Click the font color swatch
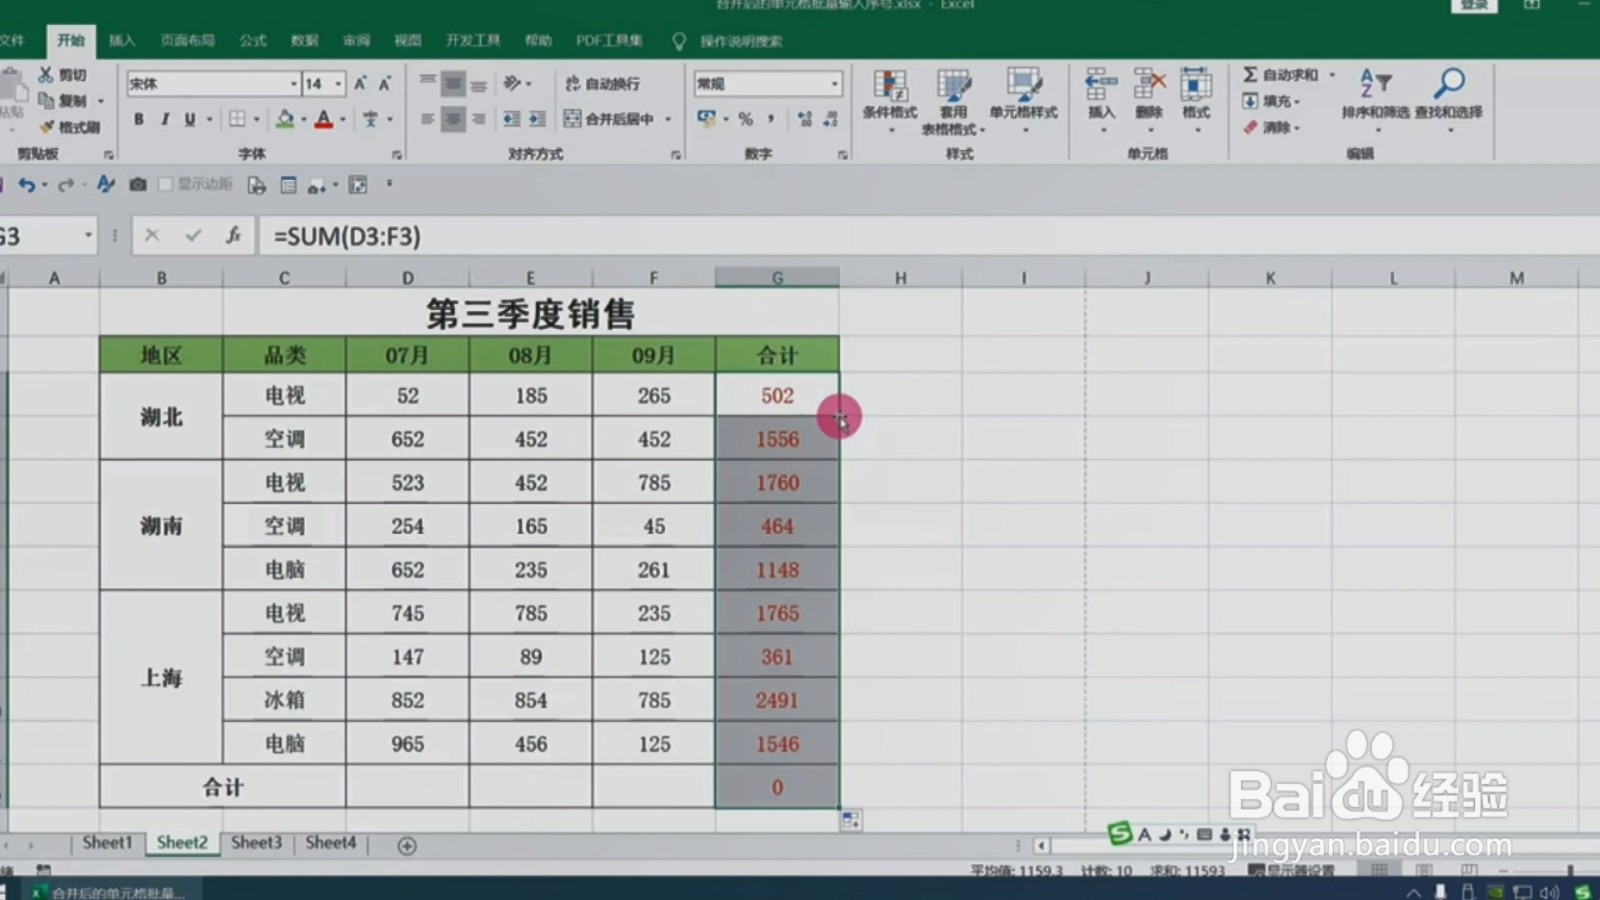1600x900 pixels. pyautogui.click(x=324, y=119)
